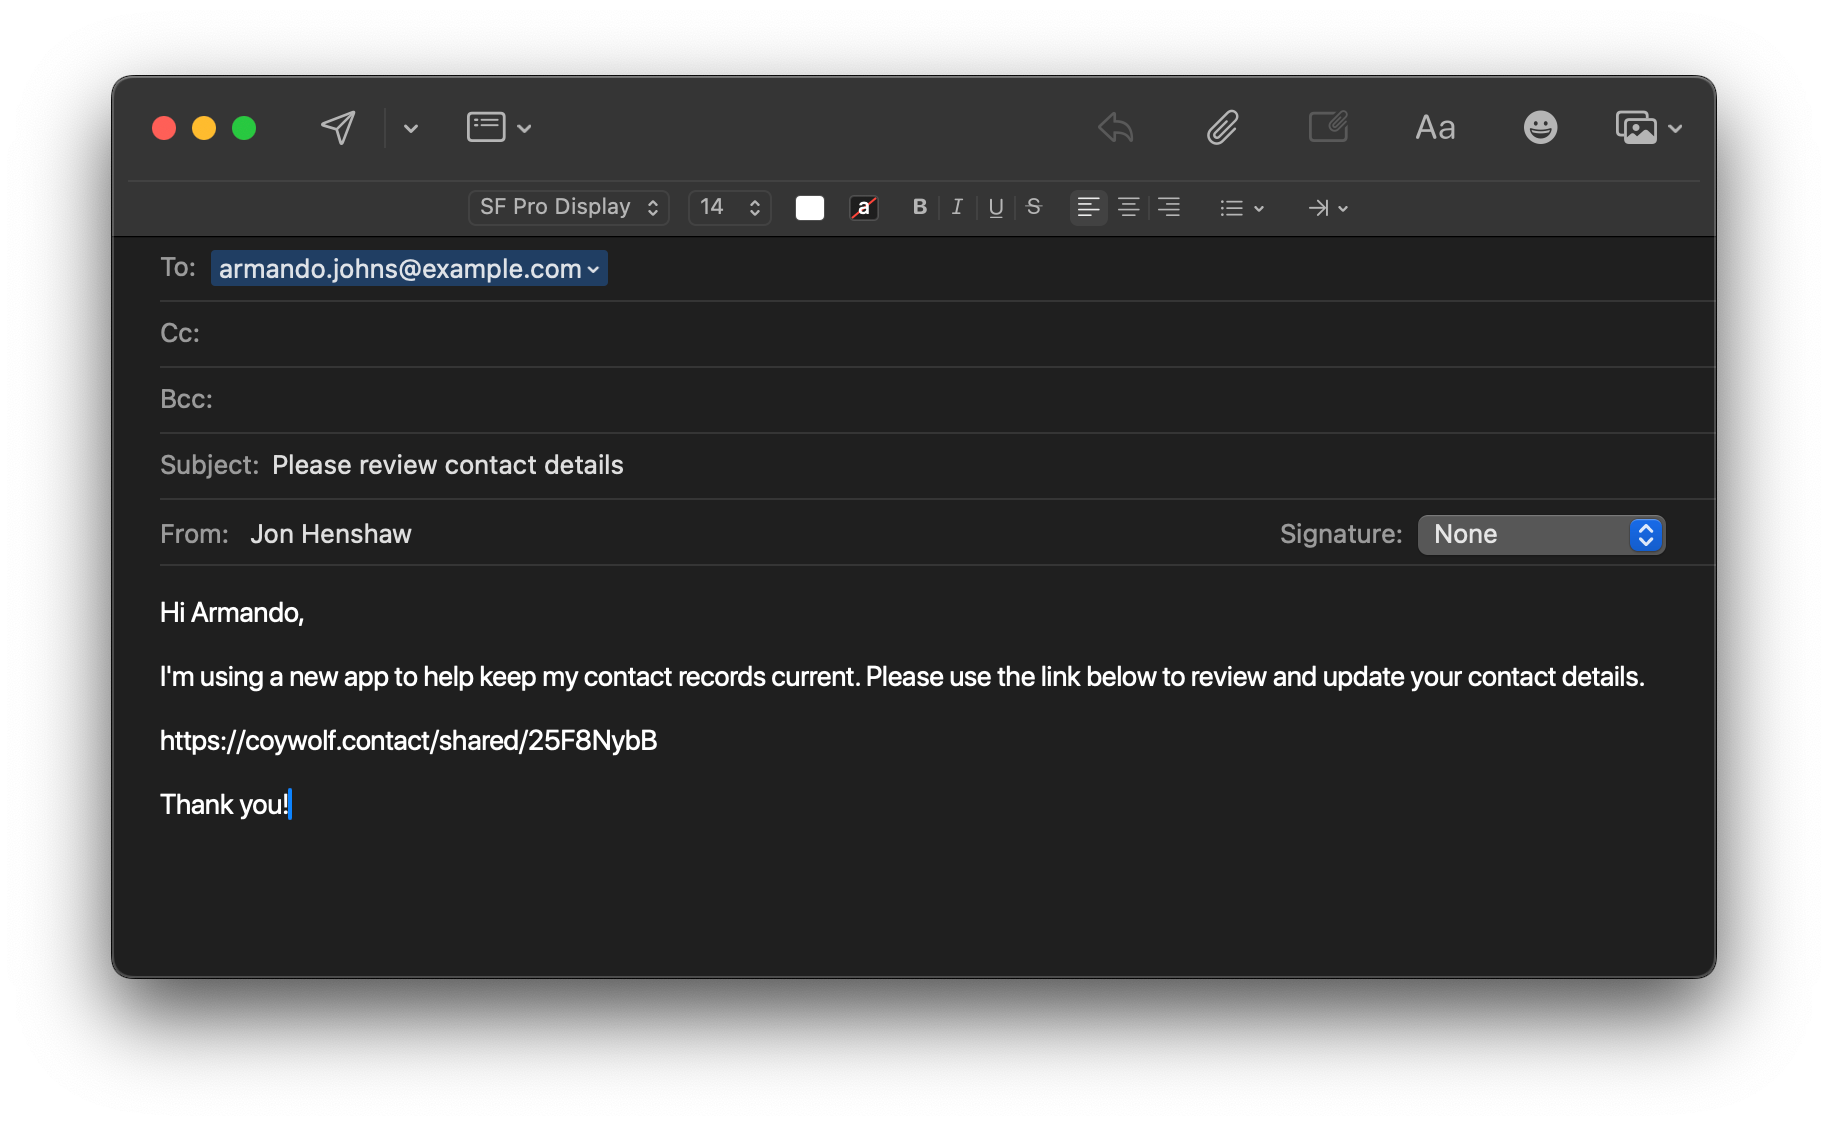The width and height of the screenshot is (1828, 1126).
Task: Click the undo arrow icon
Action: coord(1114,127)
